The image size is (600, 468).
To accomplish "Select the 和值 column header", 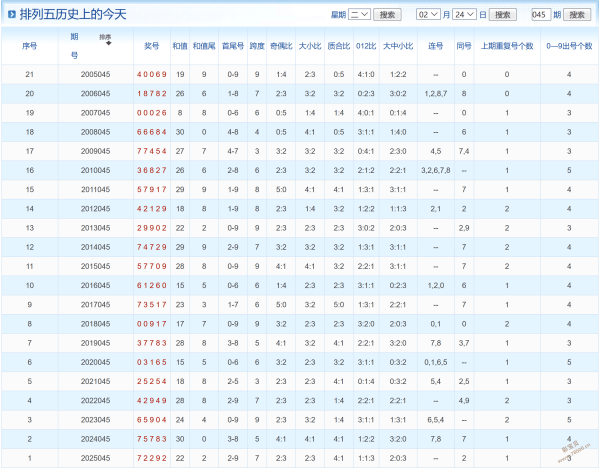I will pyautogui.click(x=179, y=46).
